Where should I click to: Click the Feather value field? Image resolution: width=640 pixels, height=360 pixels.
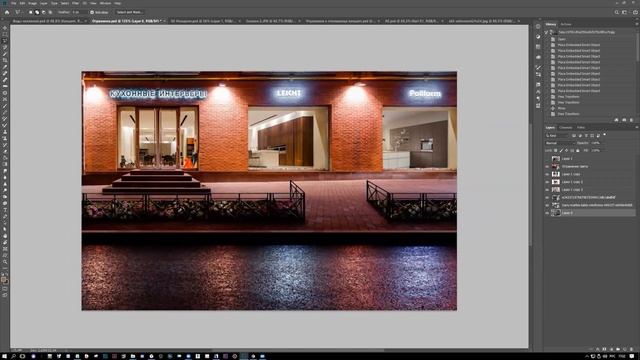click(80, 12)
